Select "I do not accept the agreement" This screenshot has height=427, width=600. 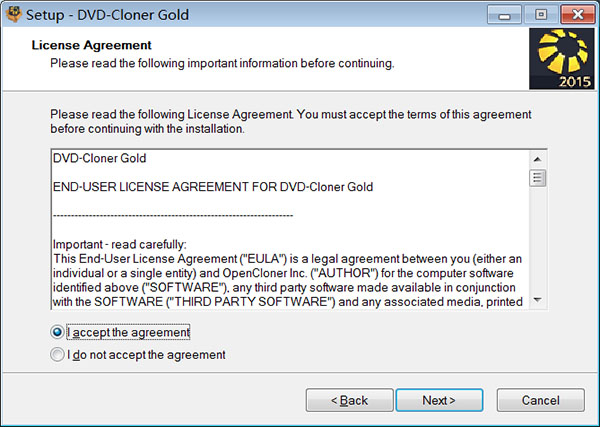tap(57, 355)
